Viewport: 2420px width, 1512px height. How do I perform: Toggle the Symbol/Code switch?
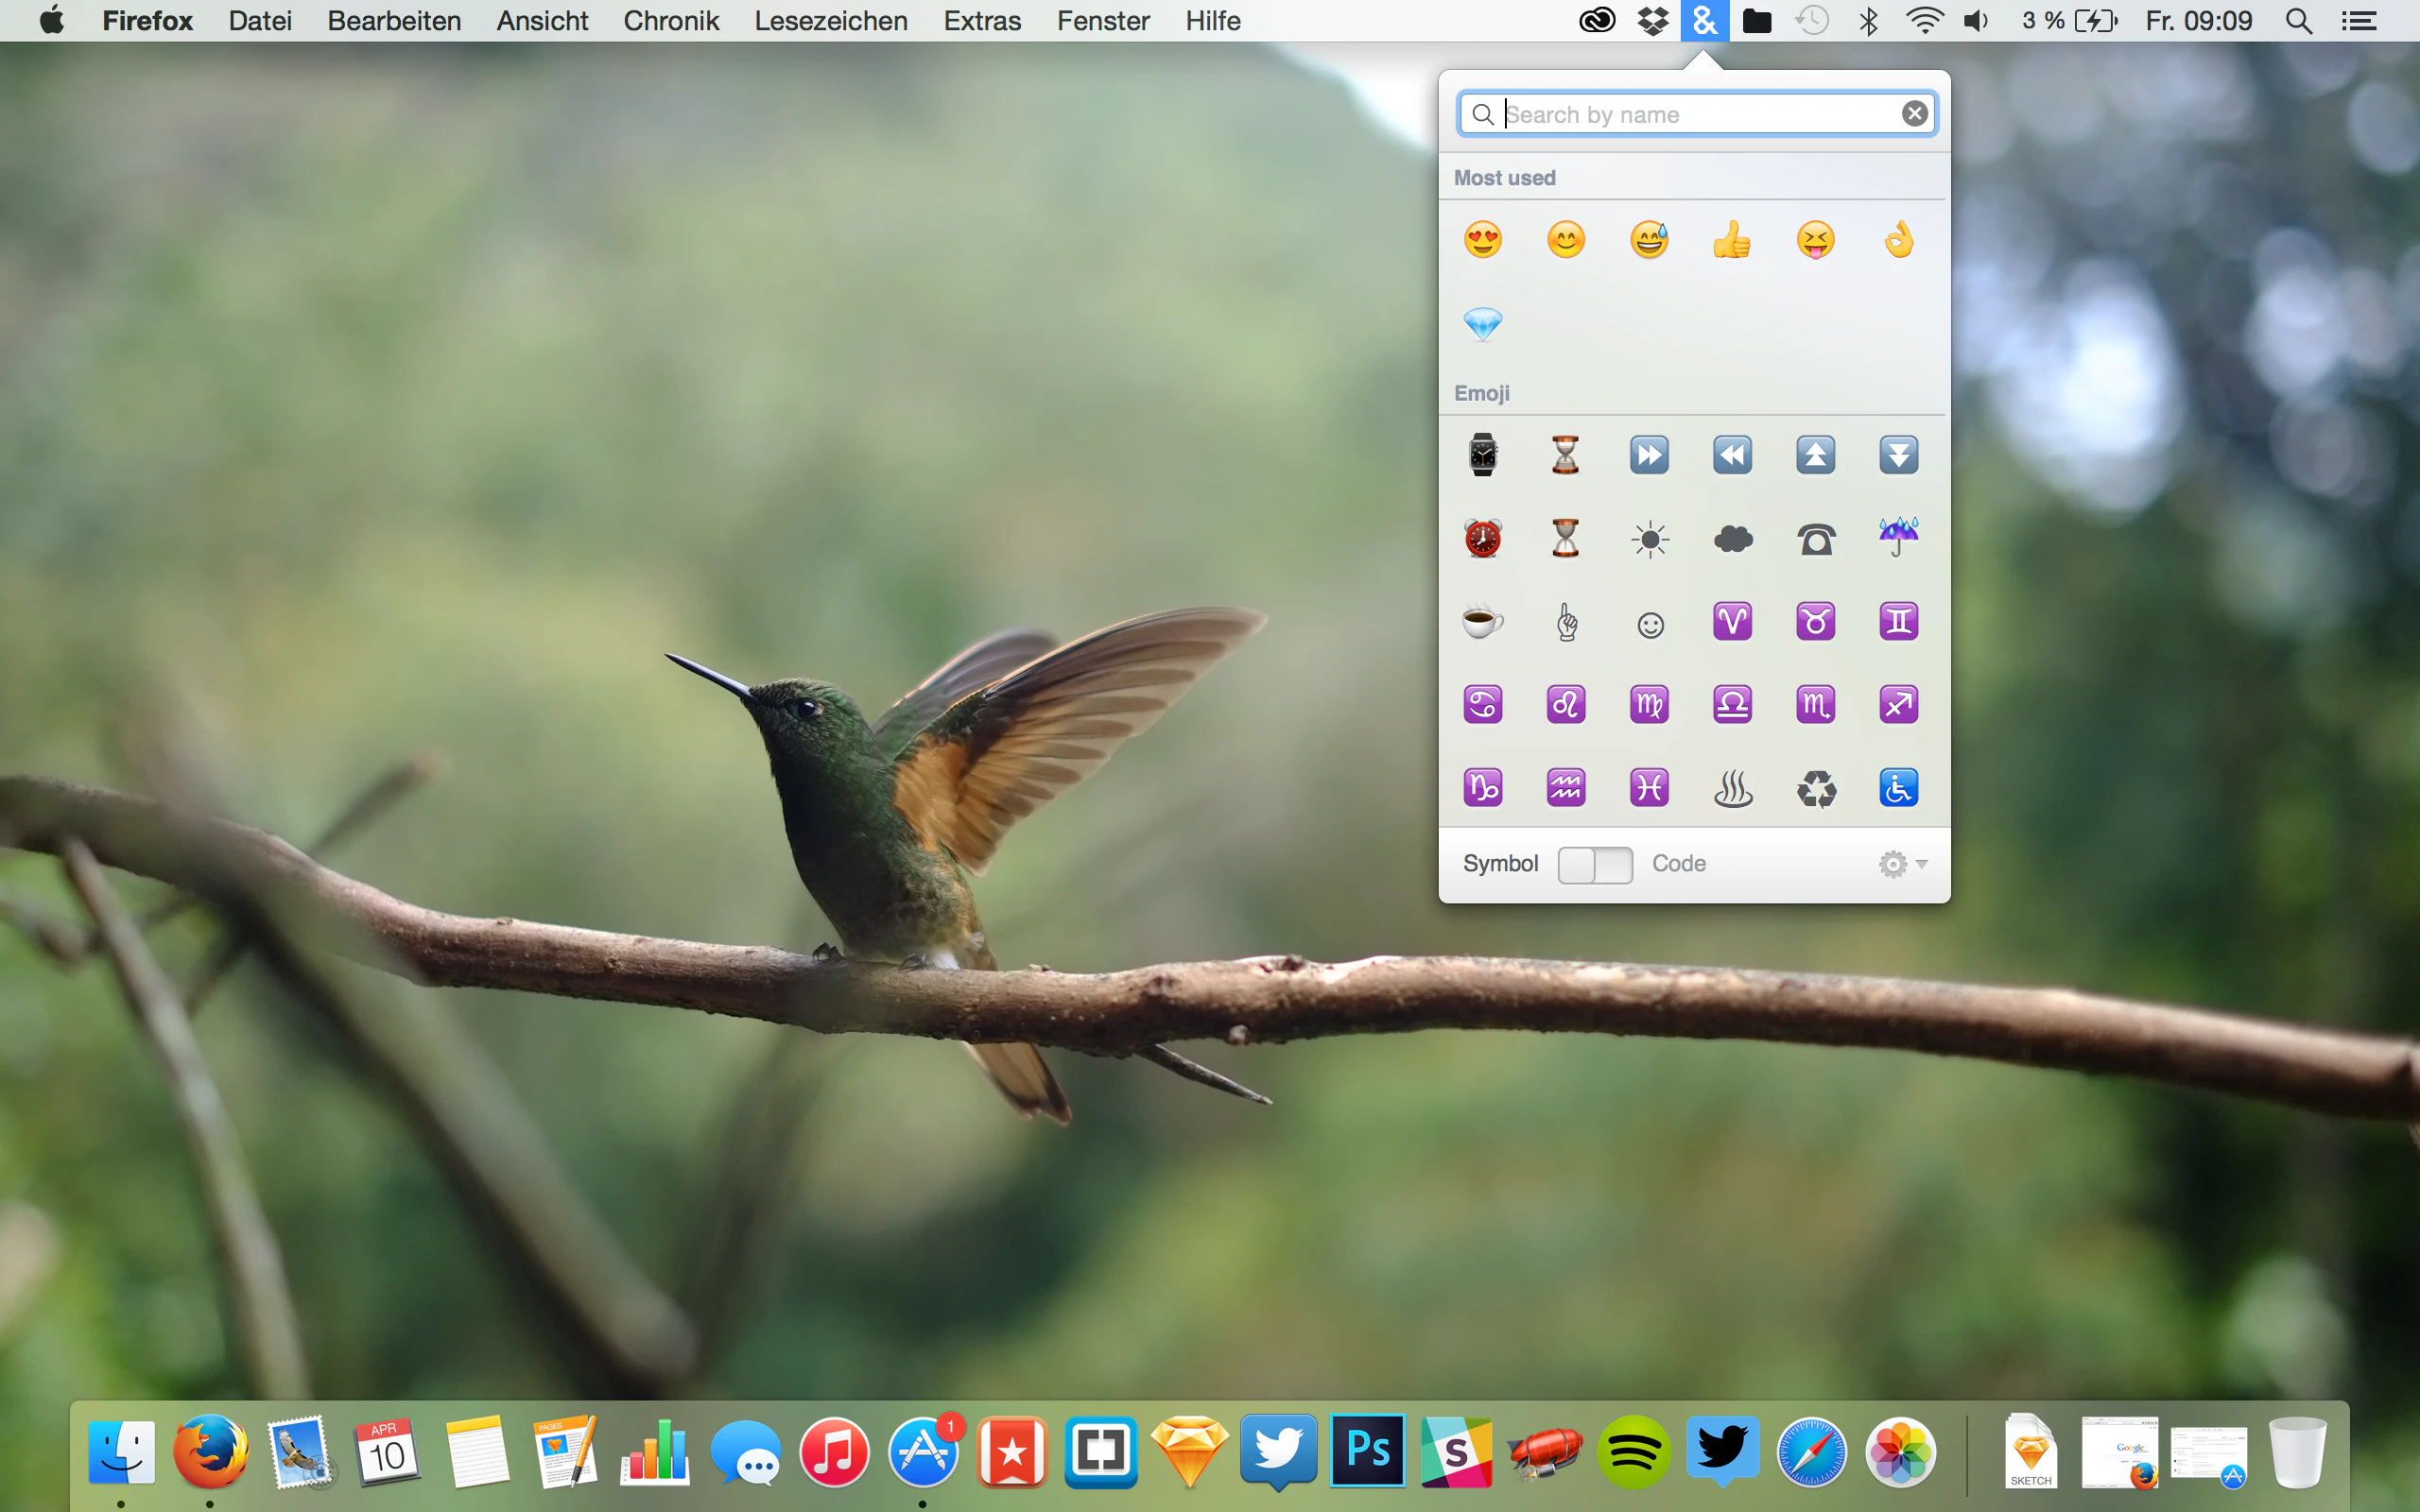pos(1595,864)
